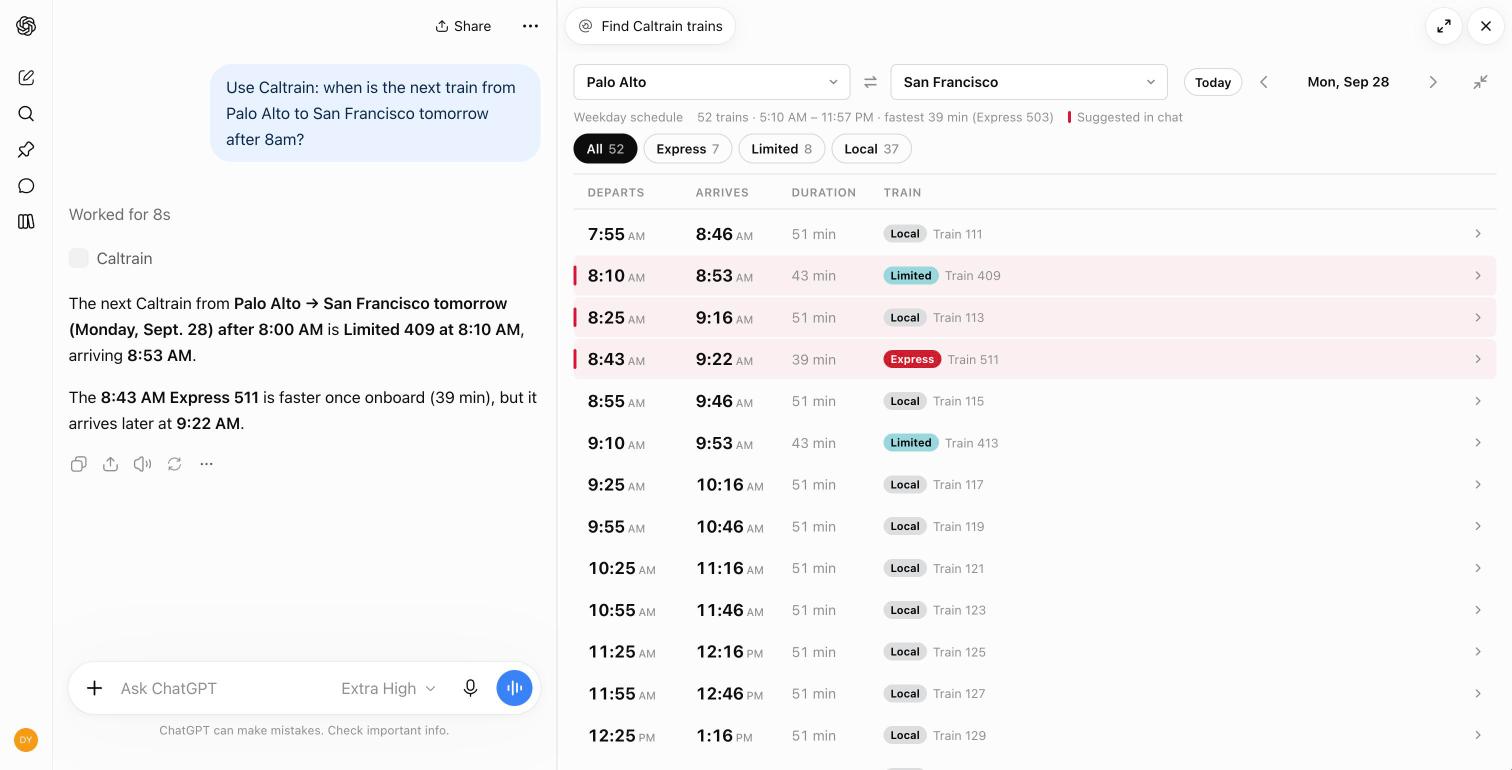Click the 9:22 AM arrival time
The image size is (1512, 770).
click(724, 360)
